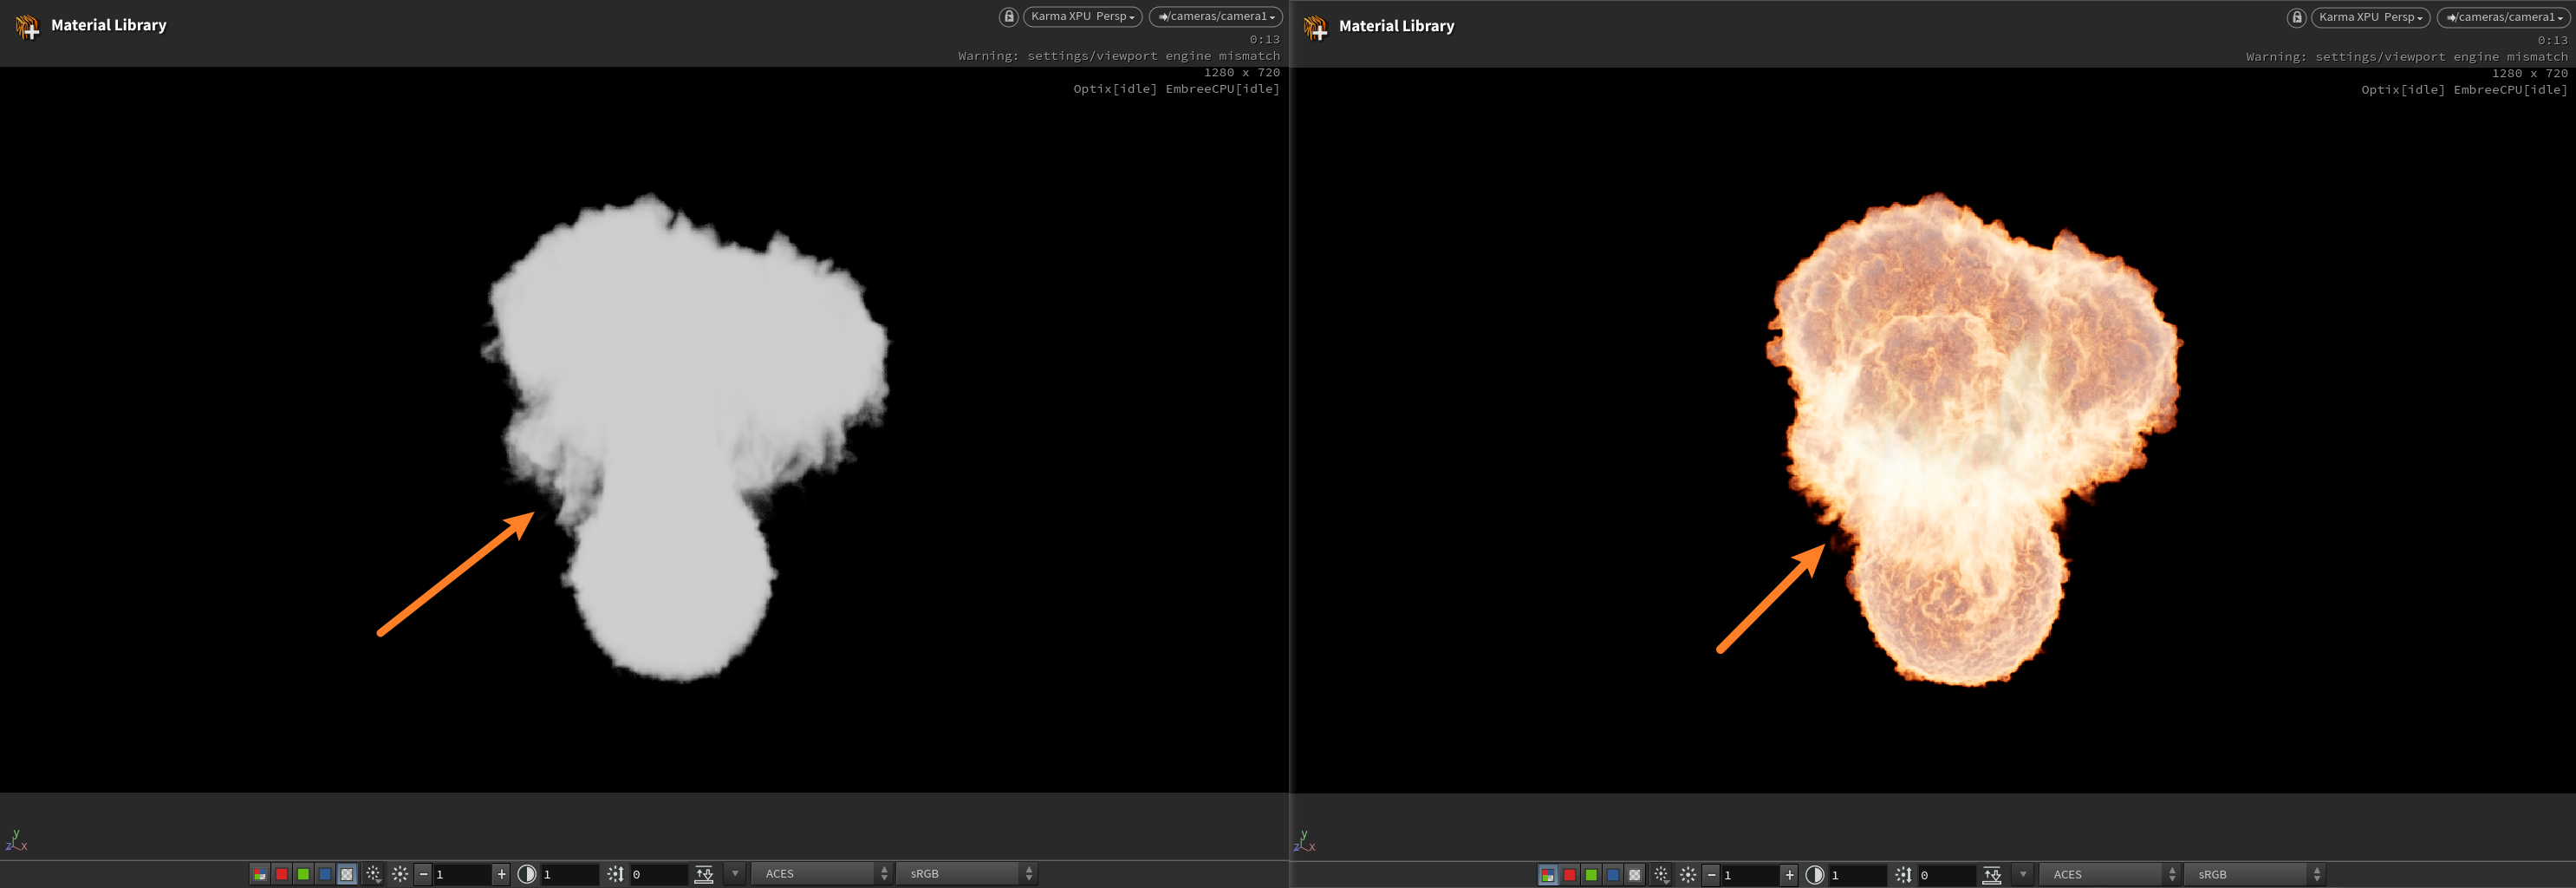Click the contrast value field in left viewport
The image size is (2576, 888).
pos(570,874)
